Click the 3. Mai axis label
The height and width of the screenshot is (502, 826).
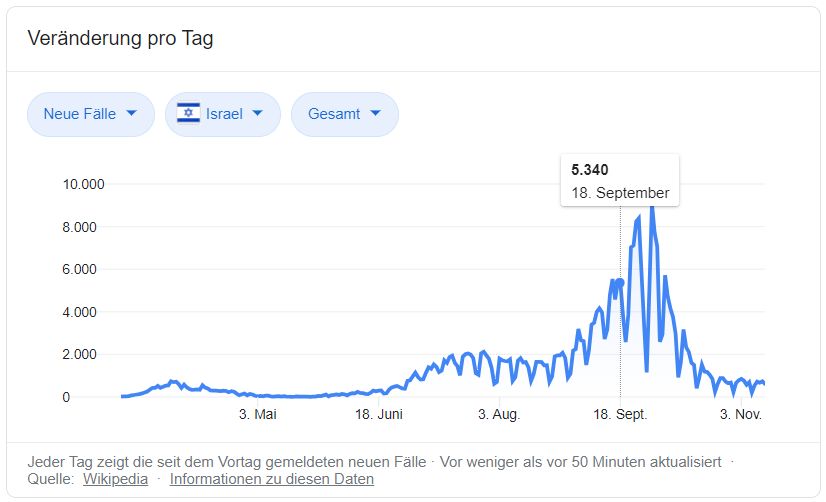pyautogui.click(x=257, y=414)
